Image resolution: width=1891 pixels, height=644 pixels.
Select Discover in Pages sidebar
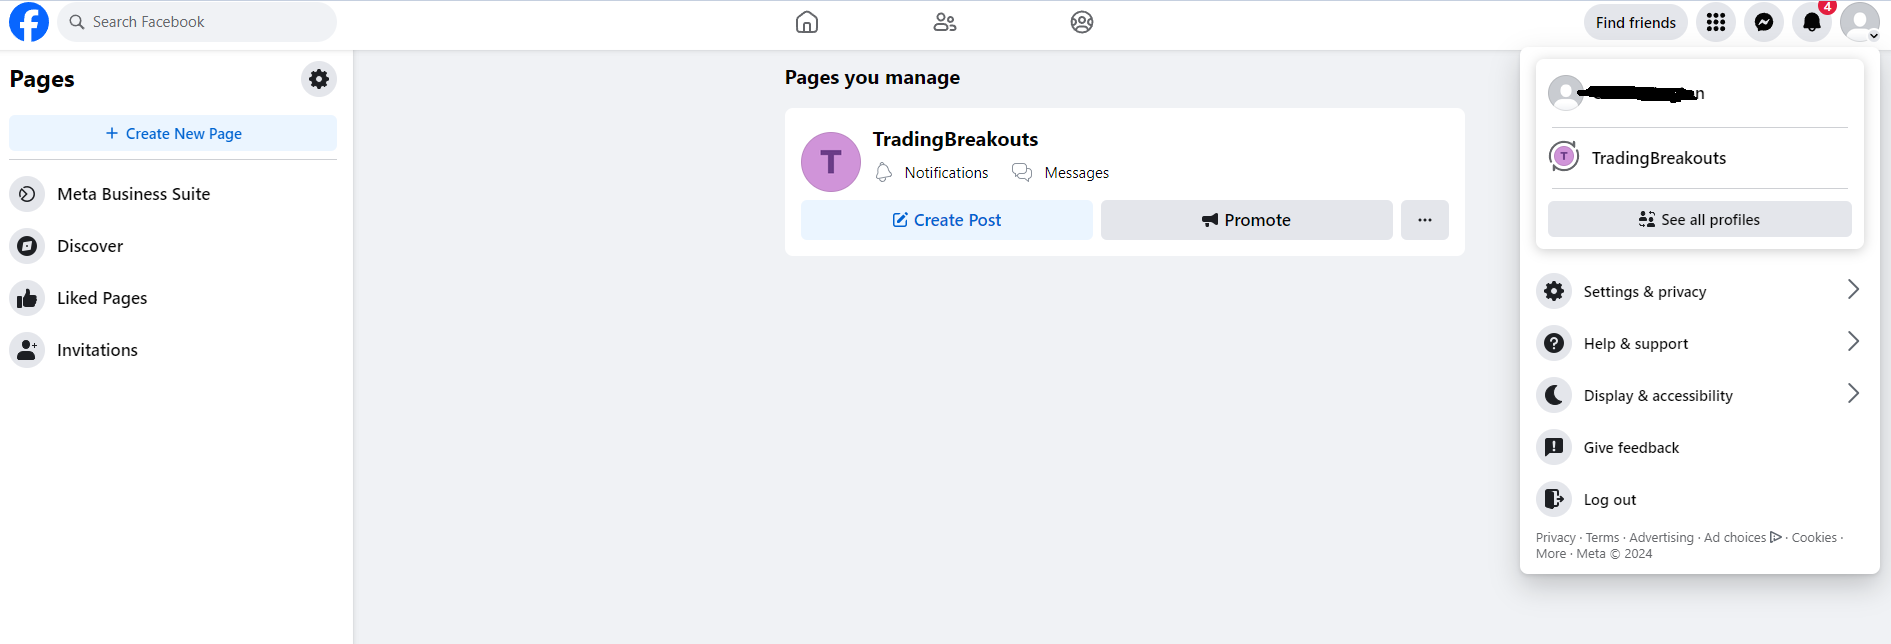tap(173, 246)
